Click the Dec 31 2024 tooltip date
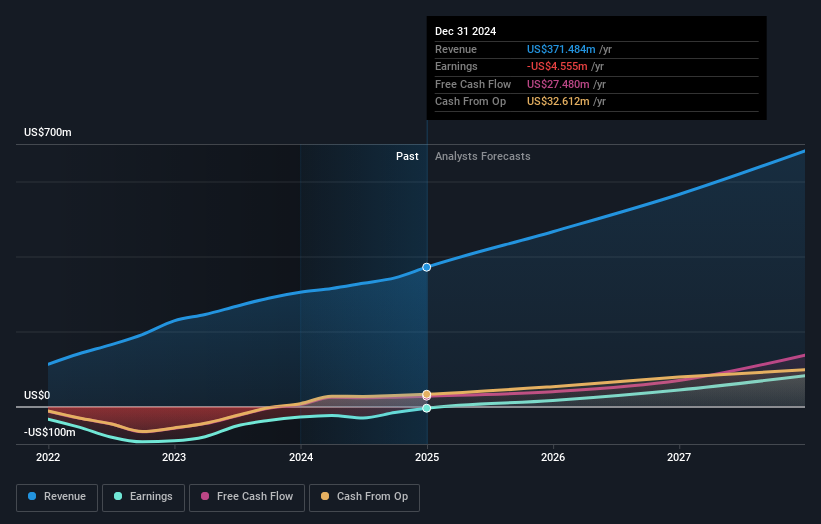Viewport: 821px width, 524px height. (465, 31)
